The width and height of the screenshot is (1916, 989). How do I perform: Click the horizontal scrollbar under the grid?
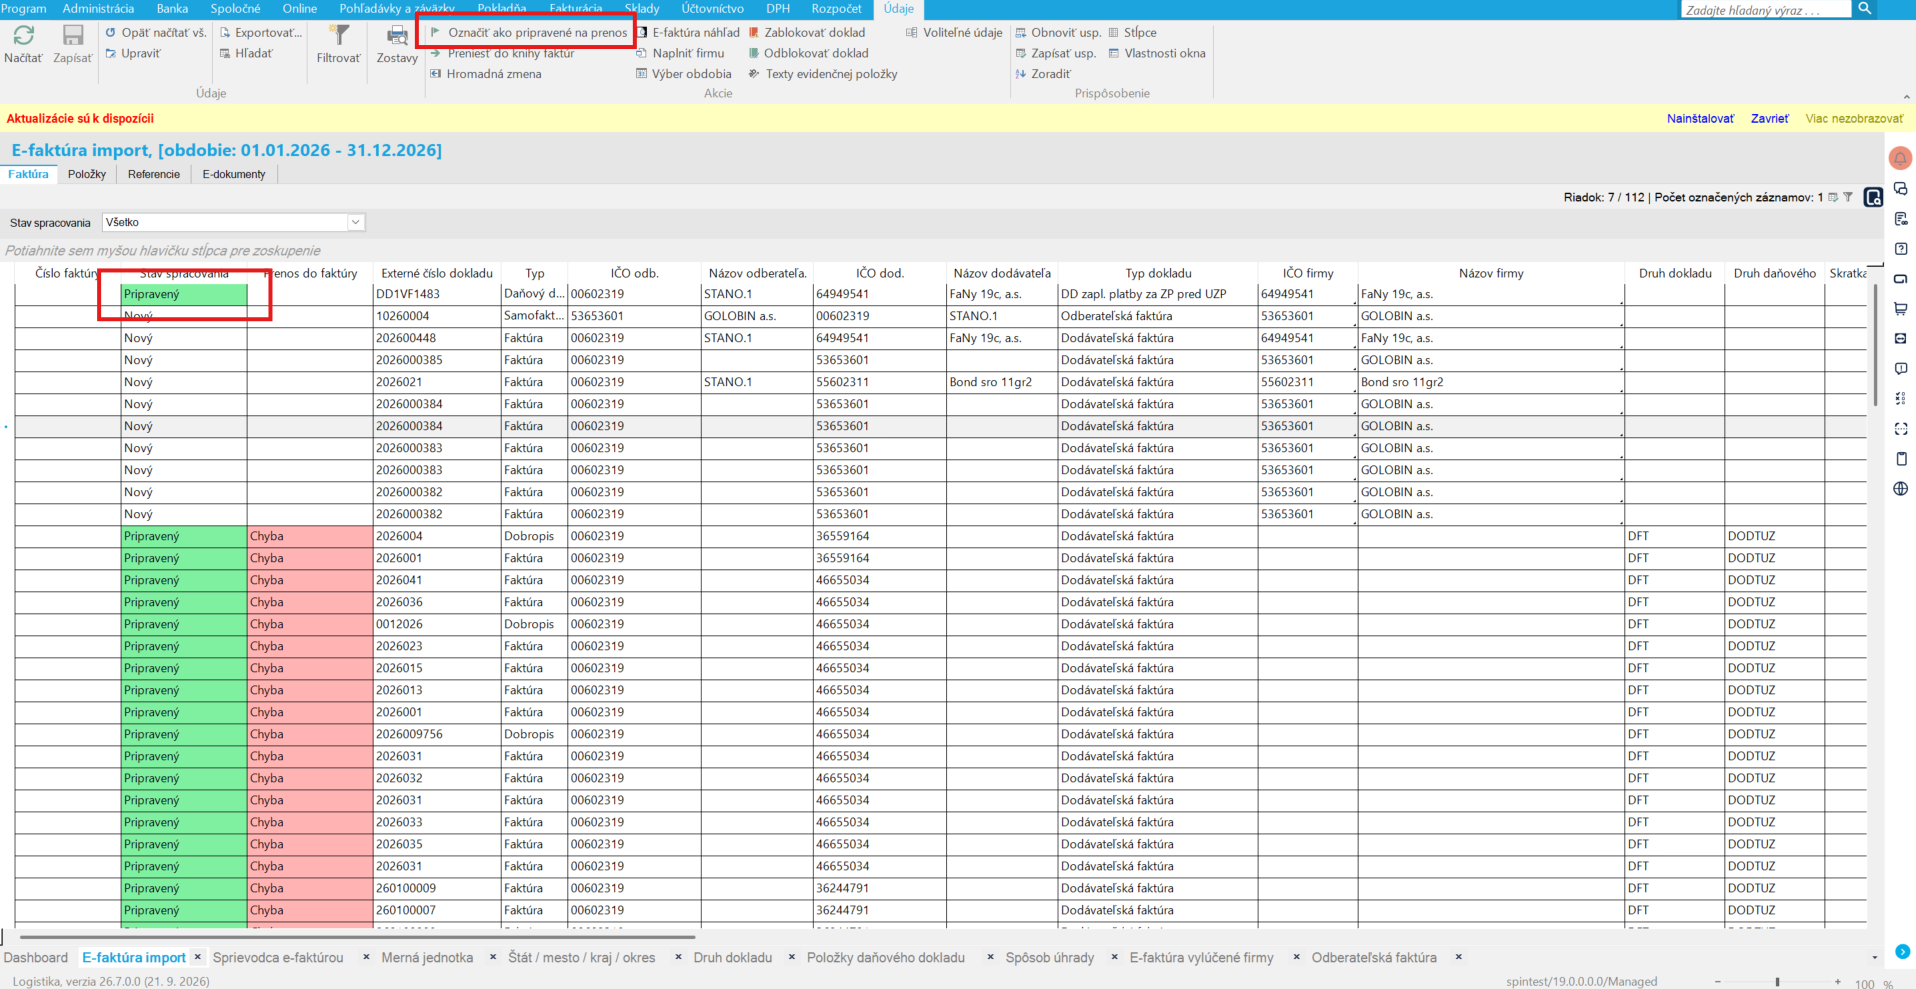[358, 937]
